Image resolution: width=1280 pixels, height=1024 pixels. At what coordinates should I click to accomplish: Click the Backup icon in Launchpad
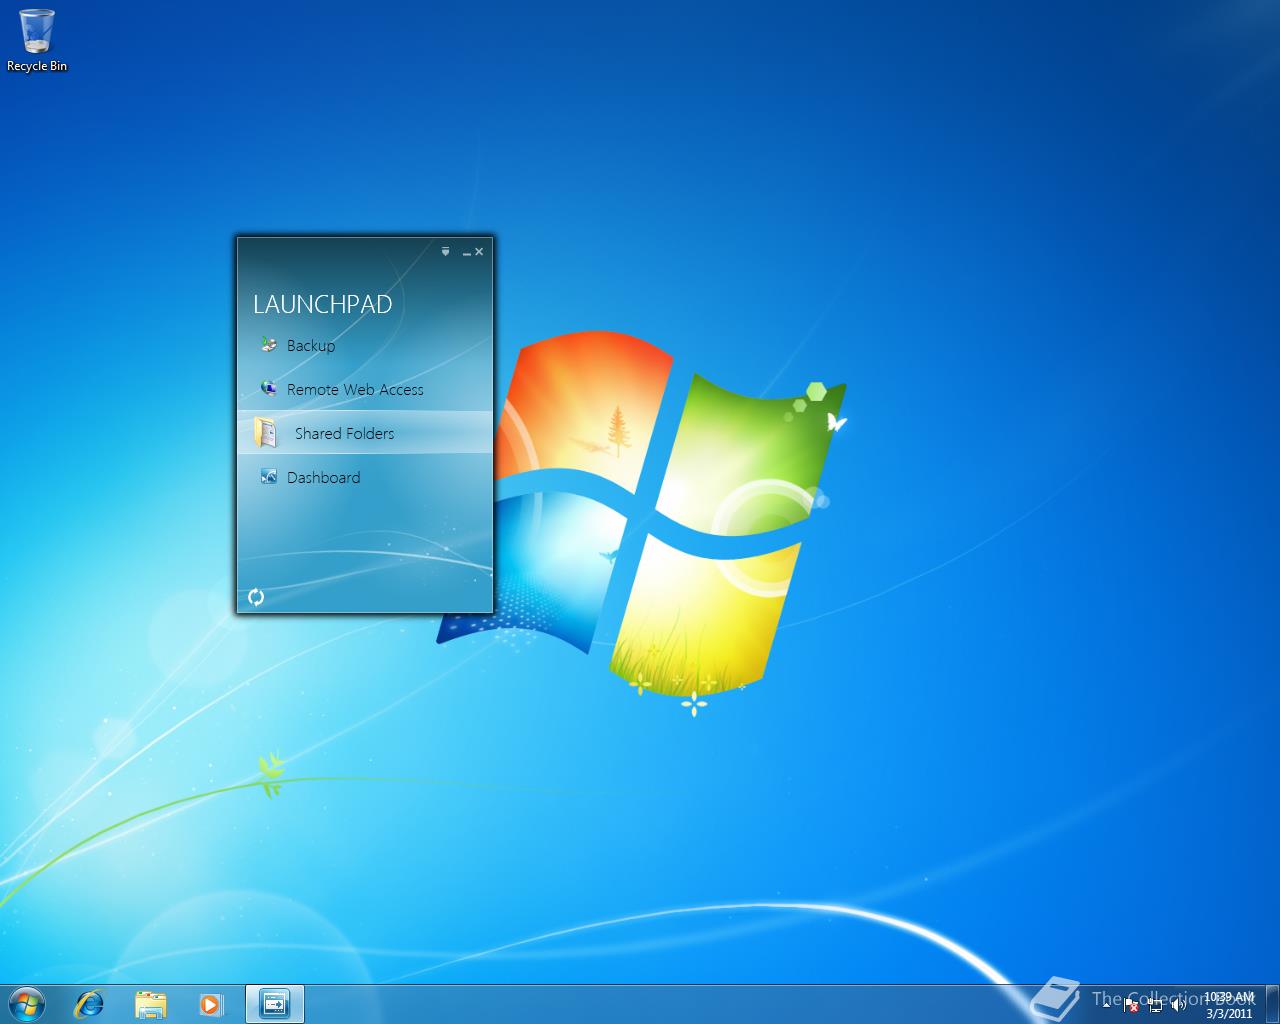pos(268,345)
